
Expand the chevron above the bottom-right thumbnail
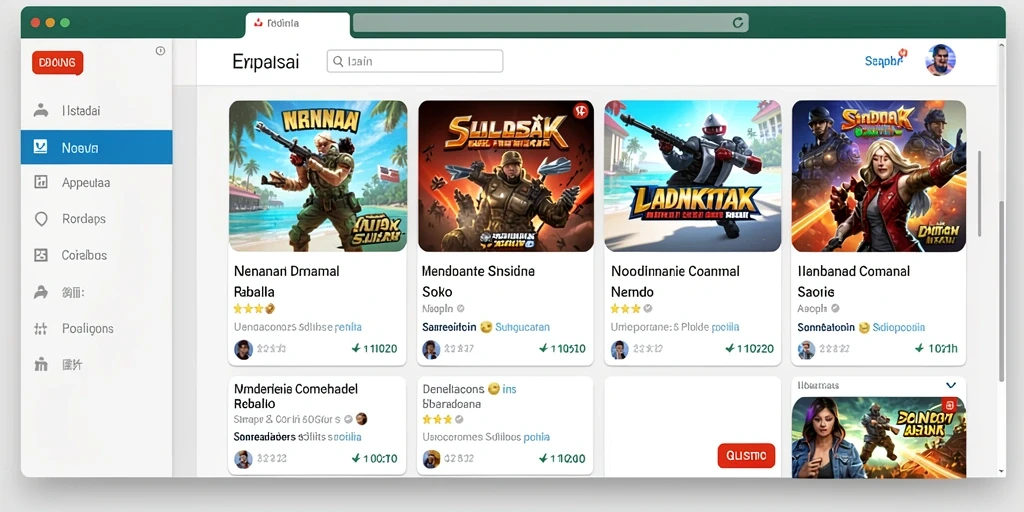coord(951,385)
